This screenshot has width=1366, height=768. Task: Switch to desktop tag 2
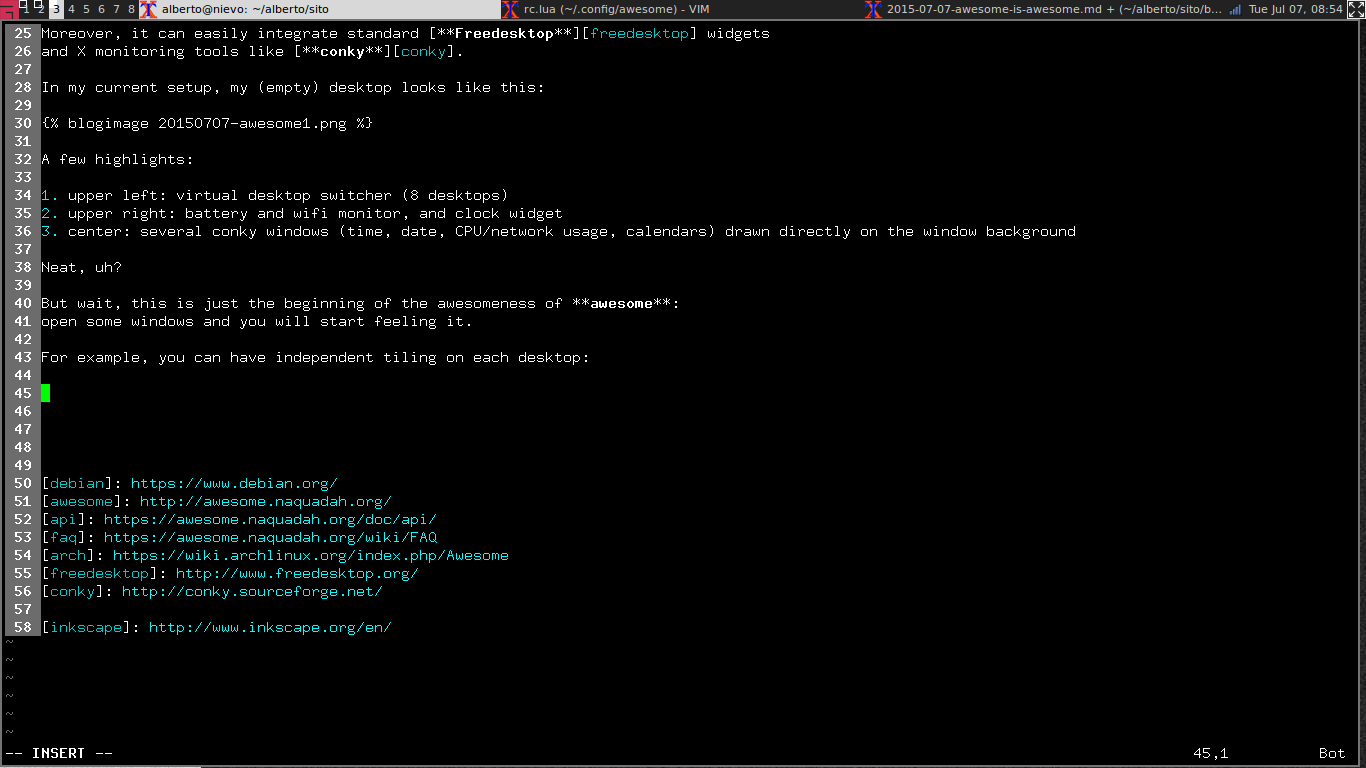tap(39, 9)
